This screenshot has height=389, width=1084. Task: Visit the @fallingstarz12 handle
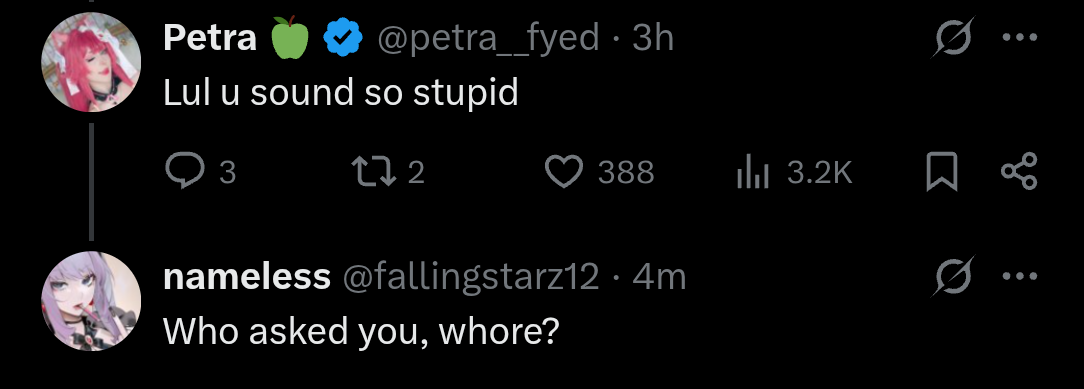470,278
